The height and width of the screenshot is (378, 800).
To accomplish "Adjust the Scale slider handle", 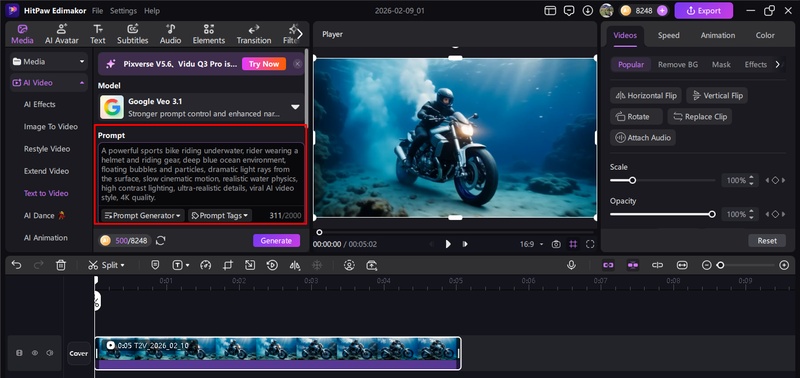I will tap(632, 181).
